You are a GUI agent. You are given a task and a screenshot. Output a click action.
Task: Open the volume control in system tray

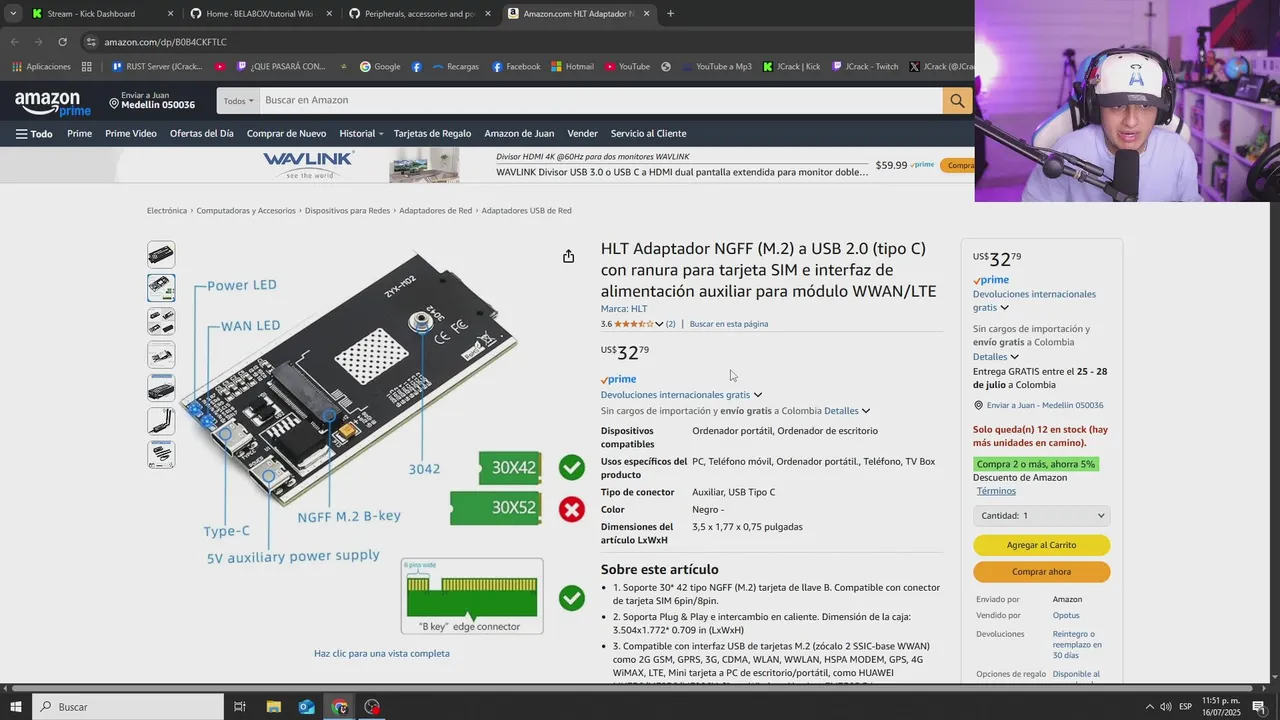pos(1165,707)
